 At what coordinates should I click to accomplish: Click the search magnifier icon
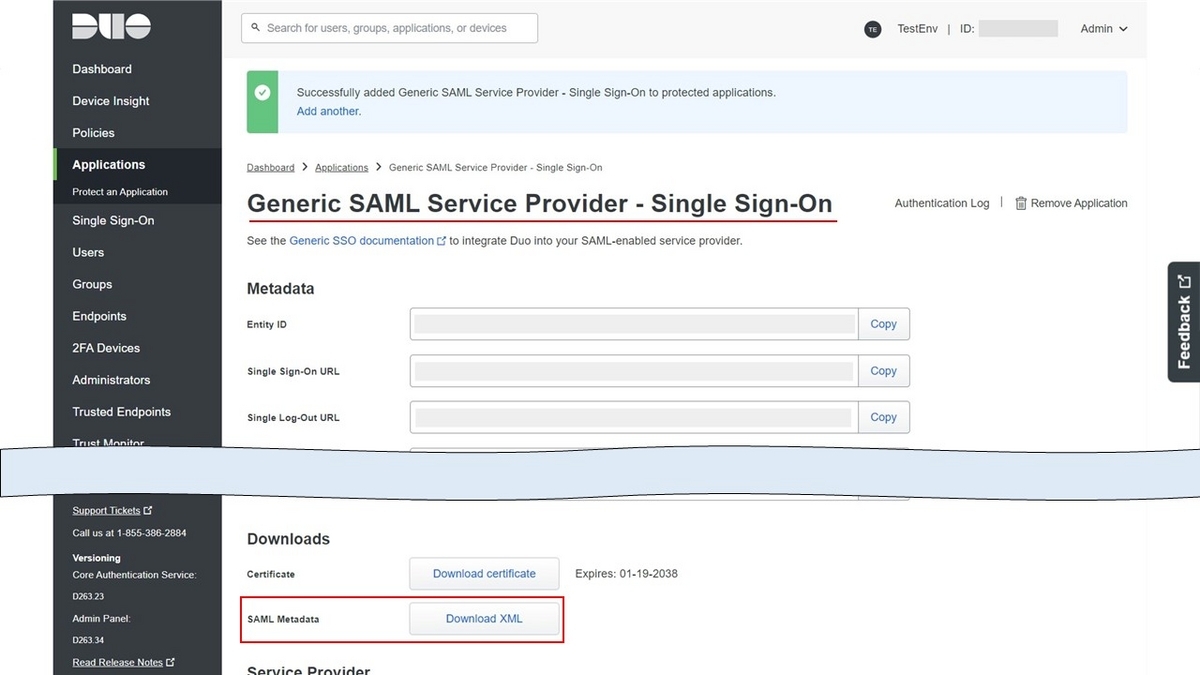tap(256, 28)
